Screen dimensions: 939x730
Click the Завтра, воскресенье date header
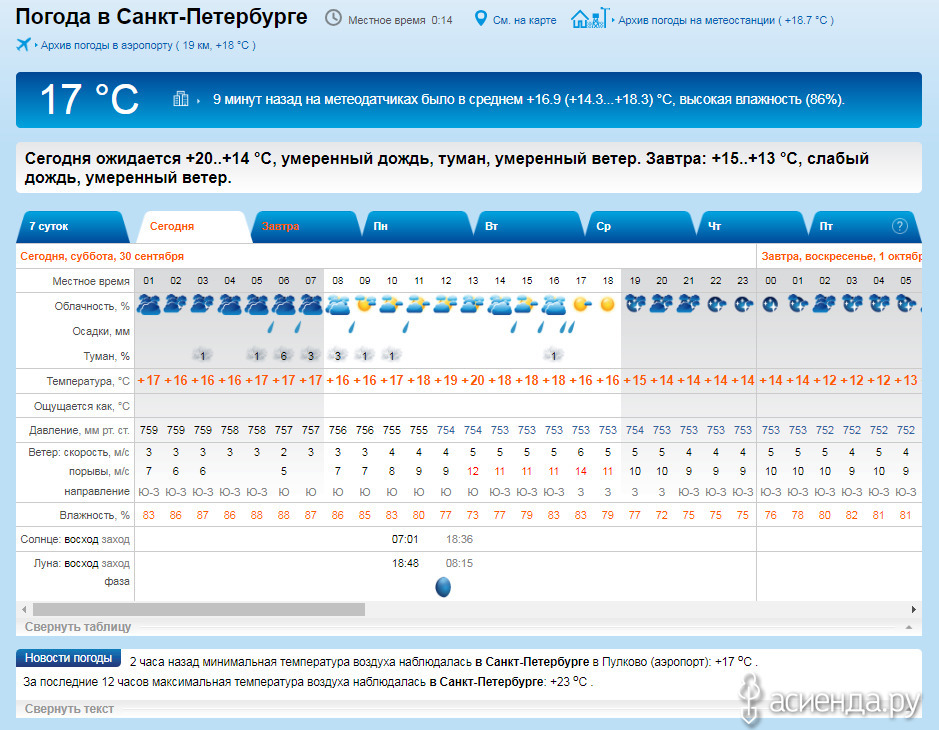point(841,256)
